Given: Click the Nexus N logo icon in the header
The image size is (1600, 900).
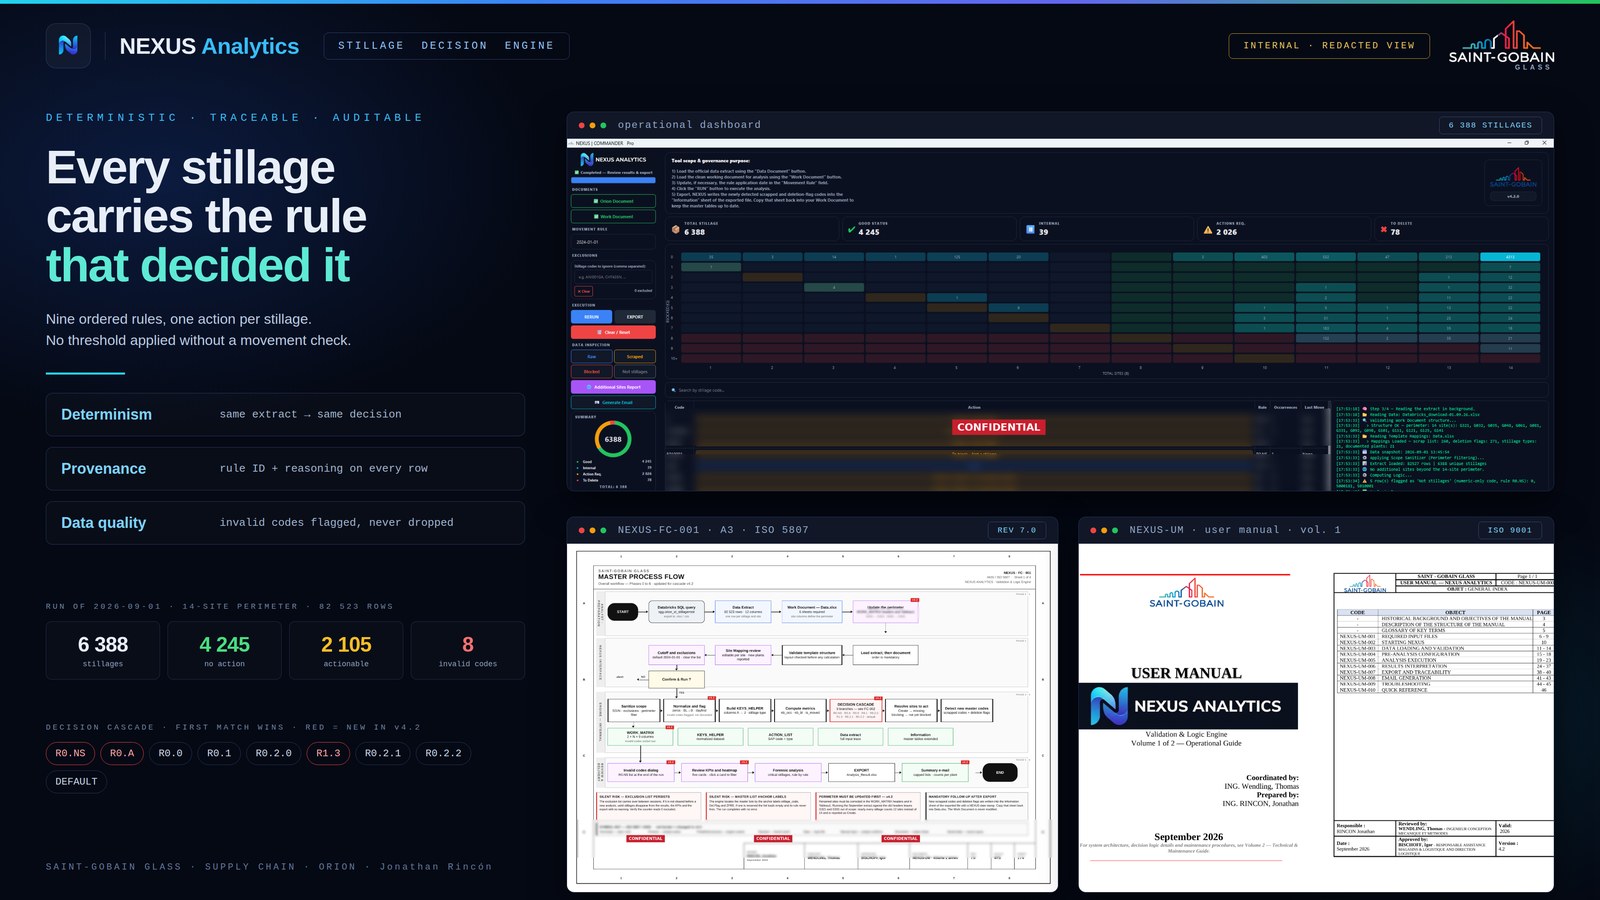Looking at the screenshot, I should coord(68,45).
